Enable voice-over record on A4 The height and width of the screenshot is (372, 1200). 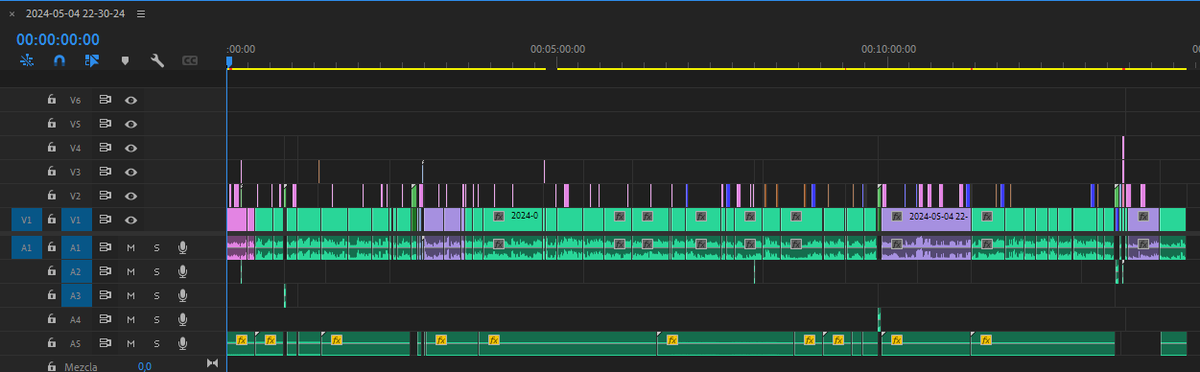(182, 319)
